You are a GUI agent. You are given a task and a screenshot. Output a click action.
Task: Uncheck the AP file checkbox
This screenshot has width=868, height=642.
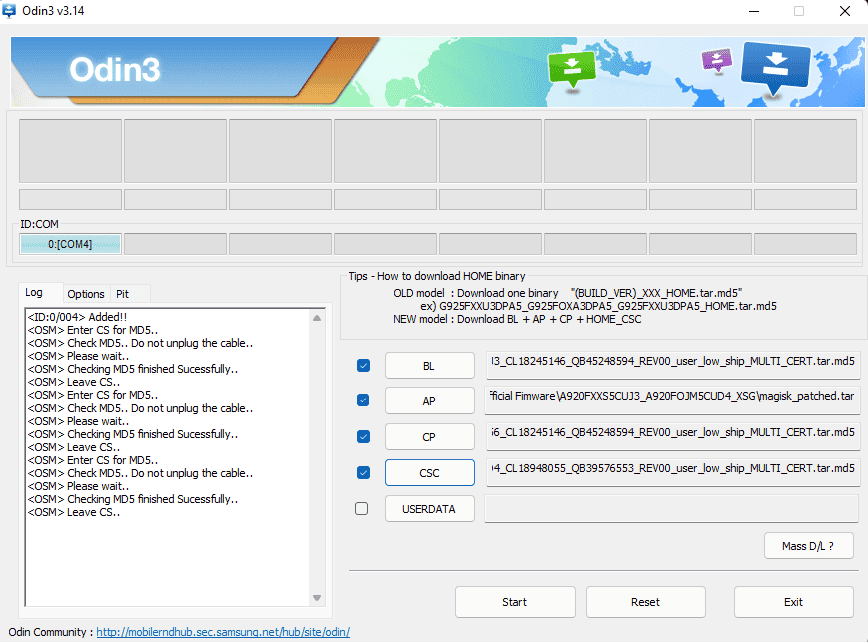click(363, 400)
